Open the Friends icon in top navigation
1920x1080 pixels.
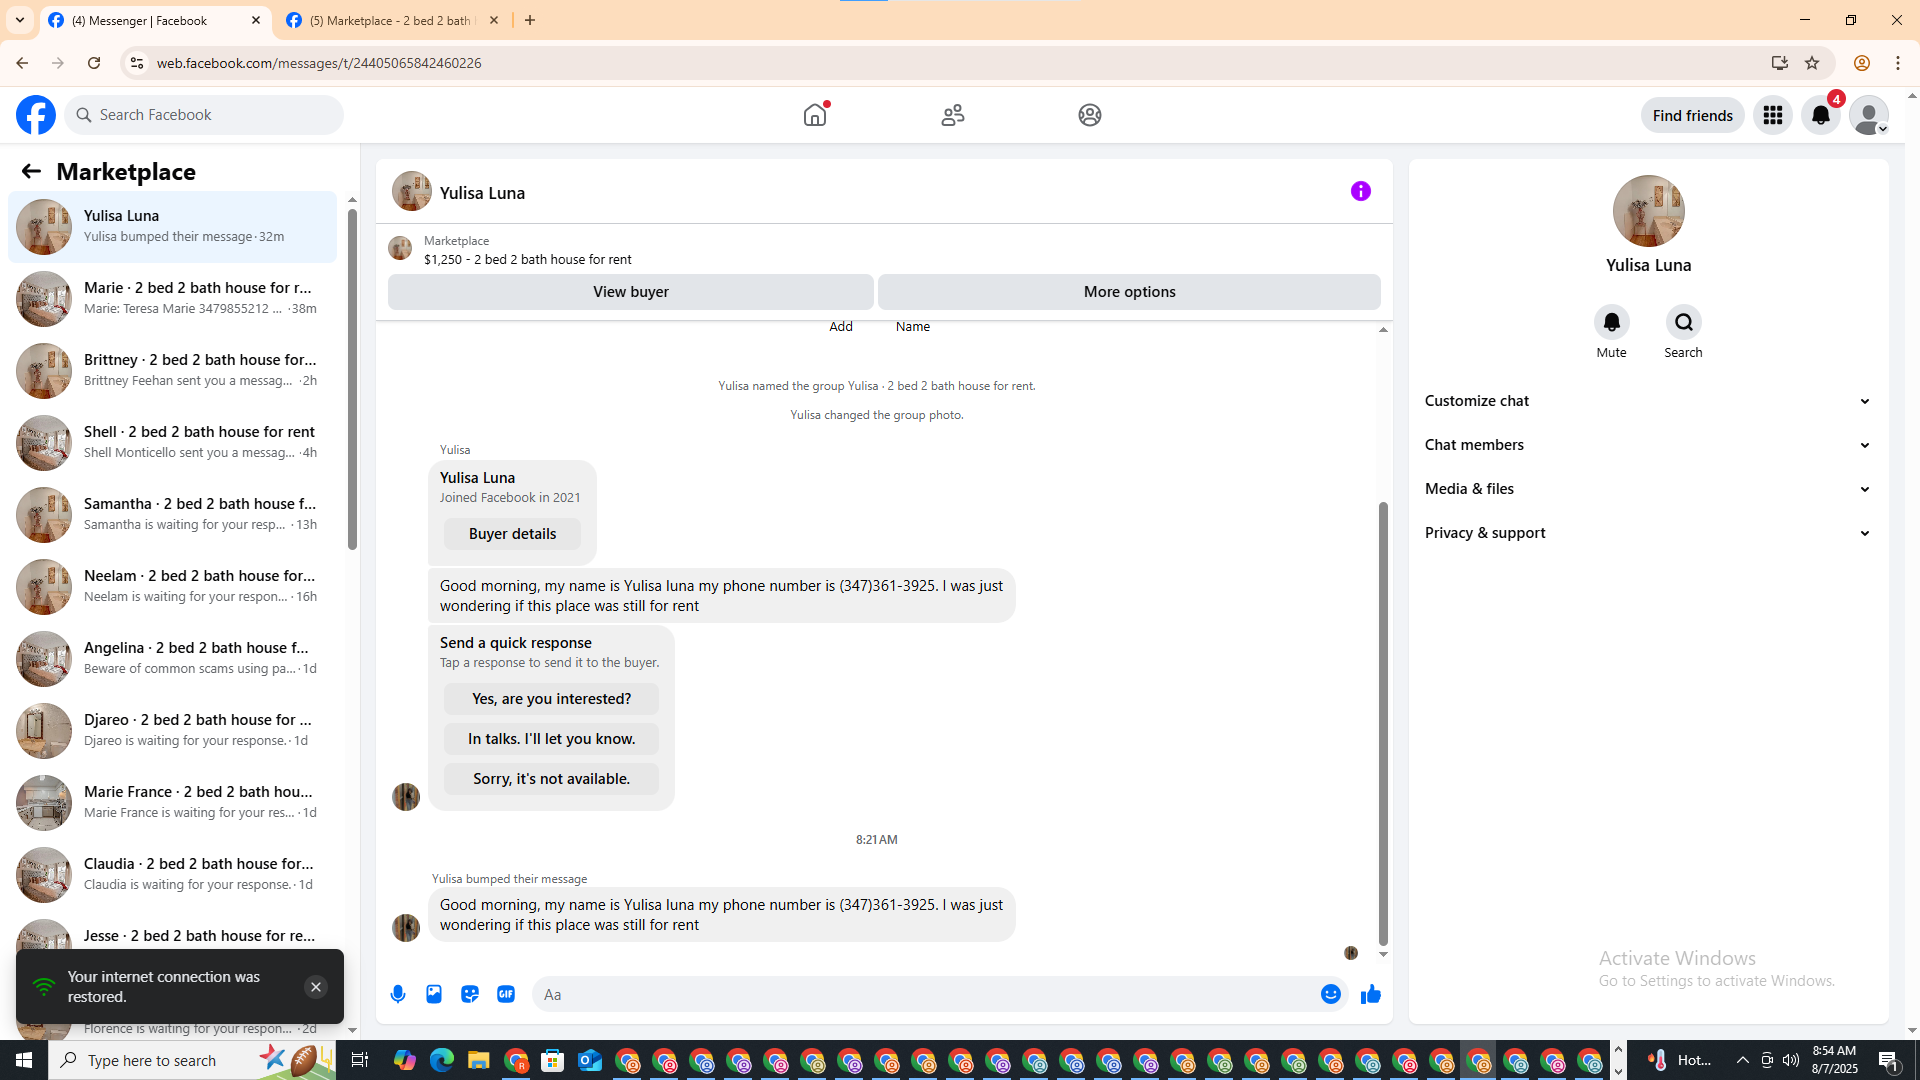pos(953,115)
